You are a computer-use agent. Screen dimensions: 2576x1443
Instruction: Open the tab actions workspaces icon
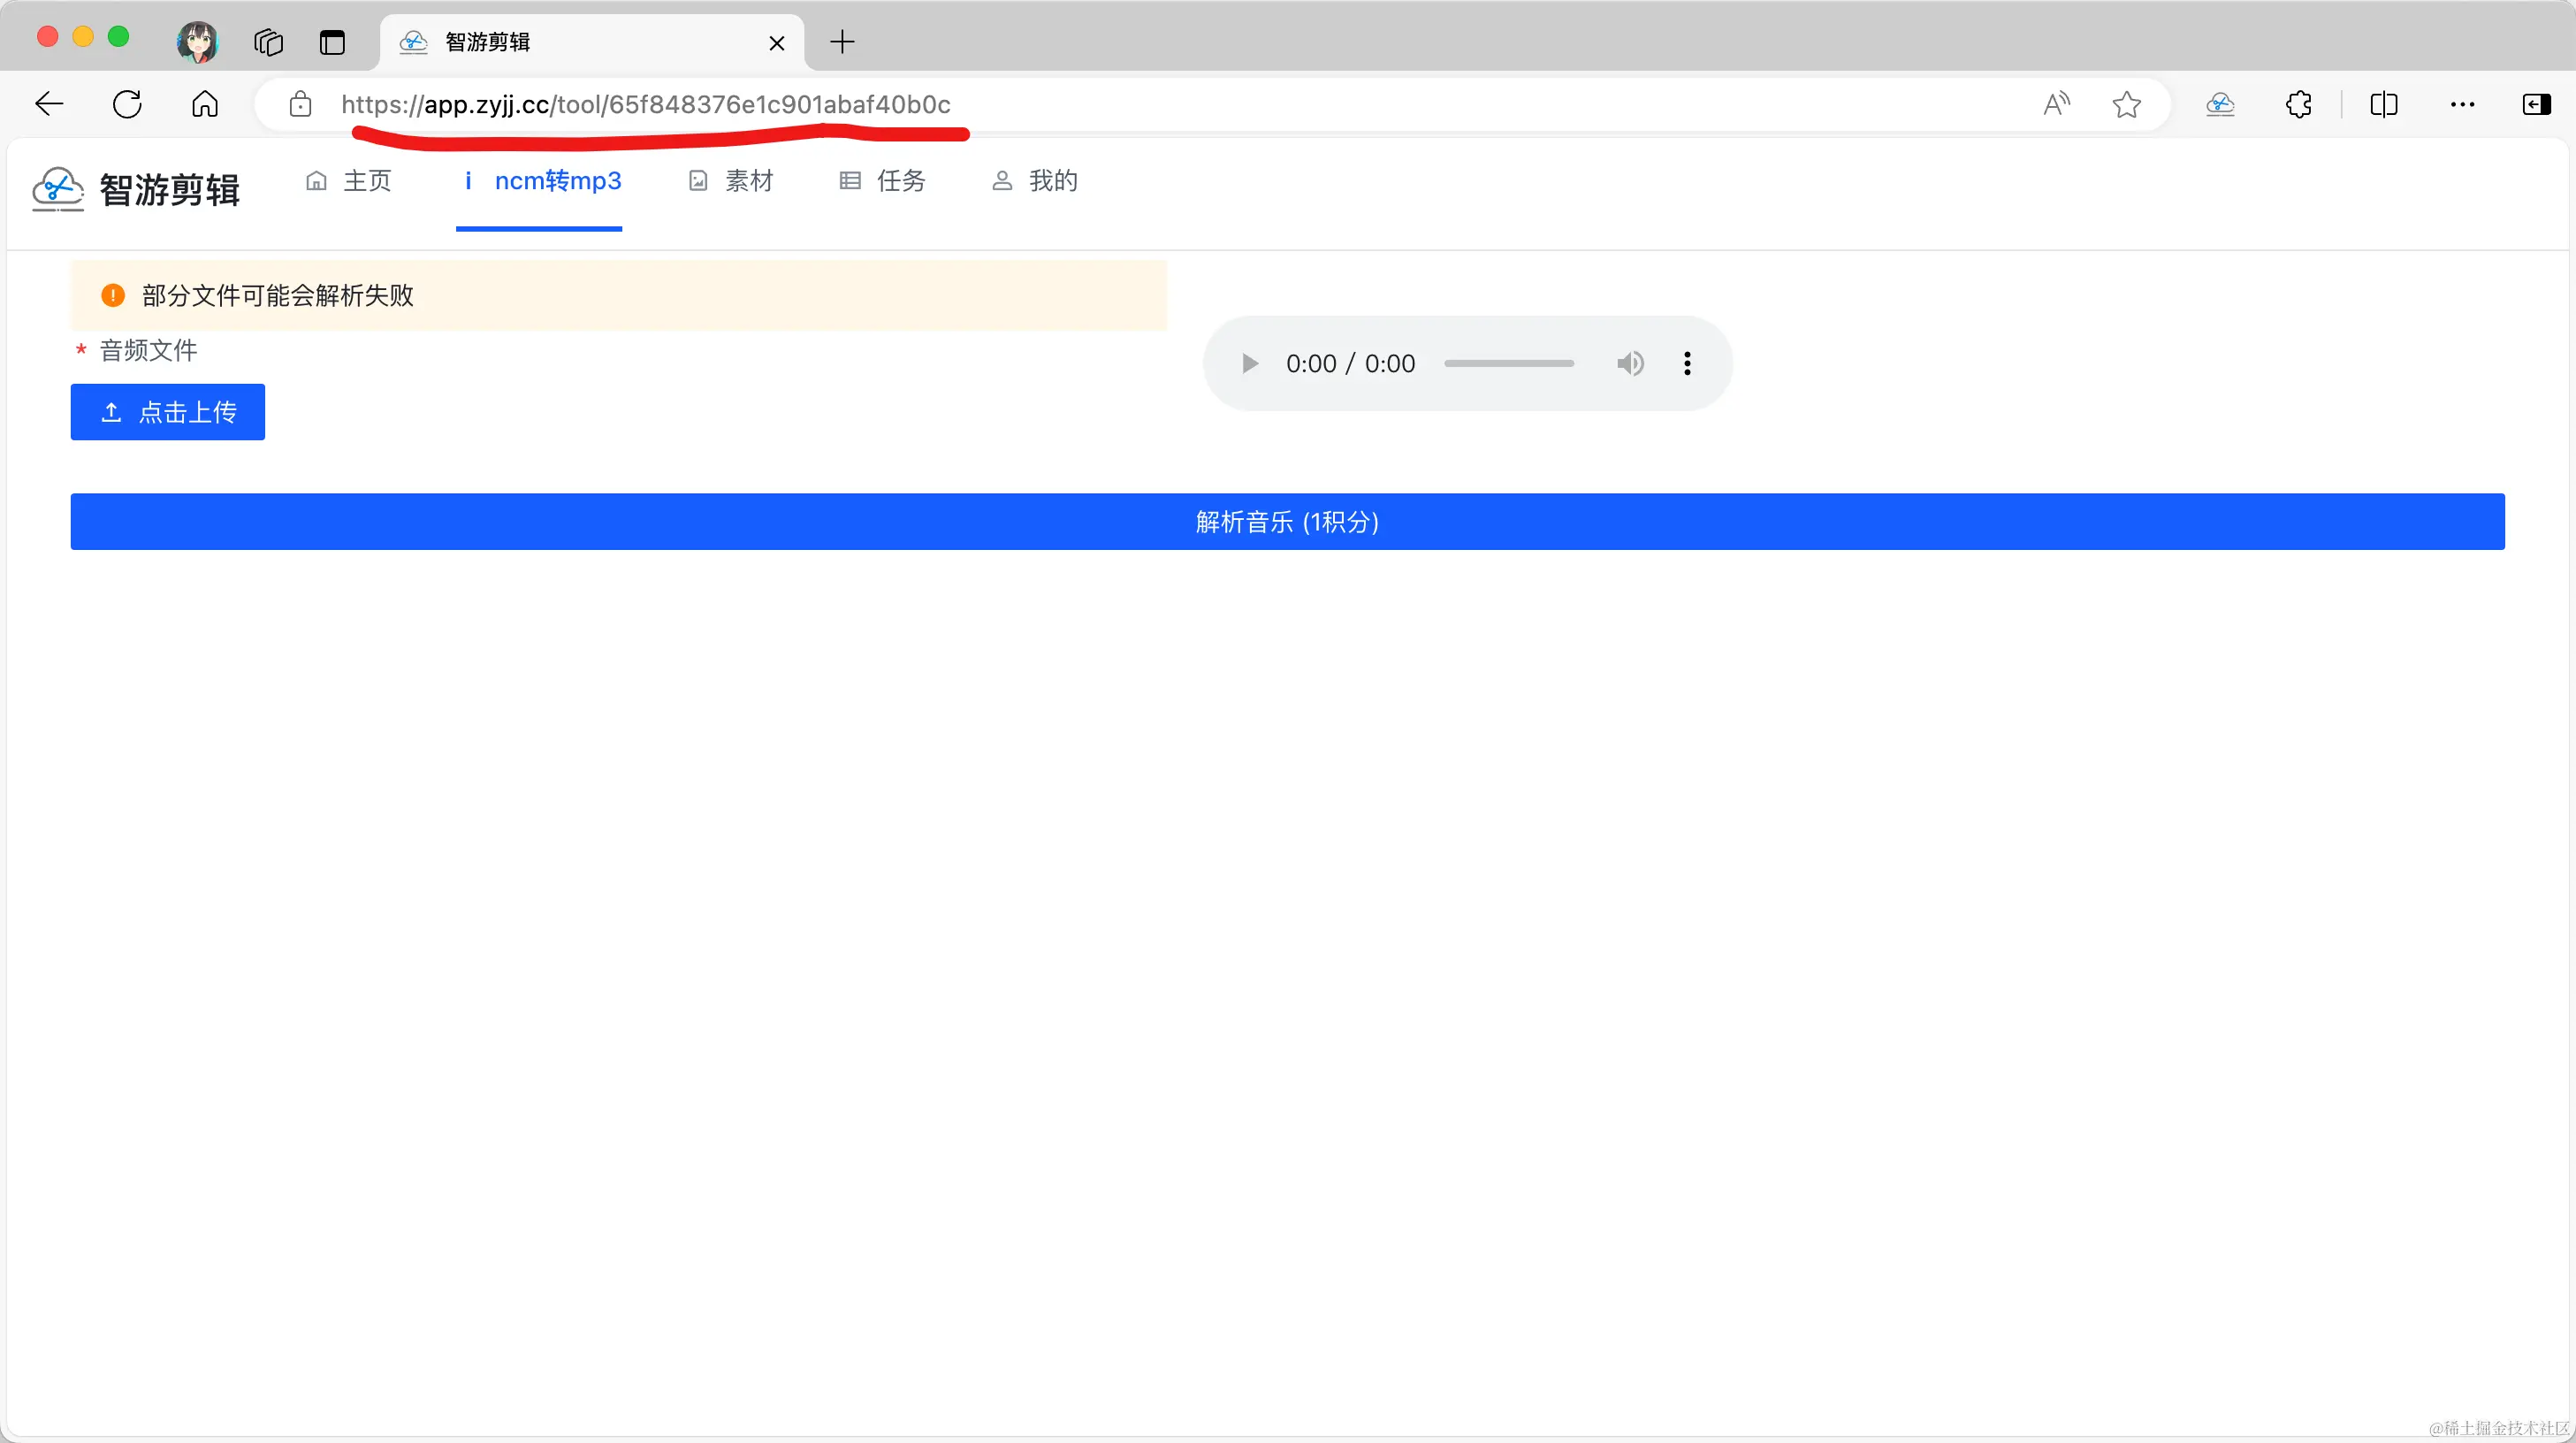click(268, 42)
